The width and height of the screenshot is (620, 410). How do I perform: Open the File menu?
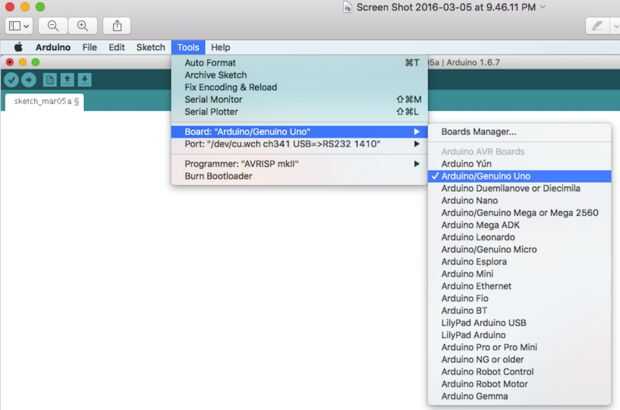(x=89, y=47)
